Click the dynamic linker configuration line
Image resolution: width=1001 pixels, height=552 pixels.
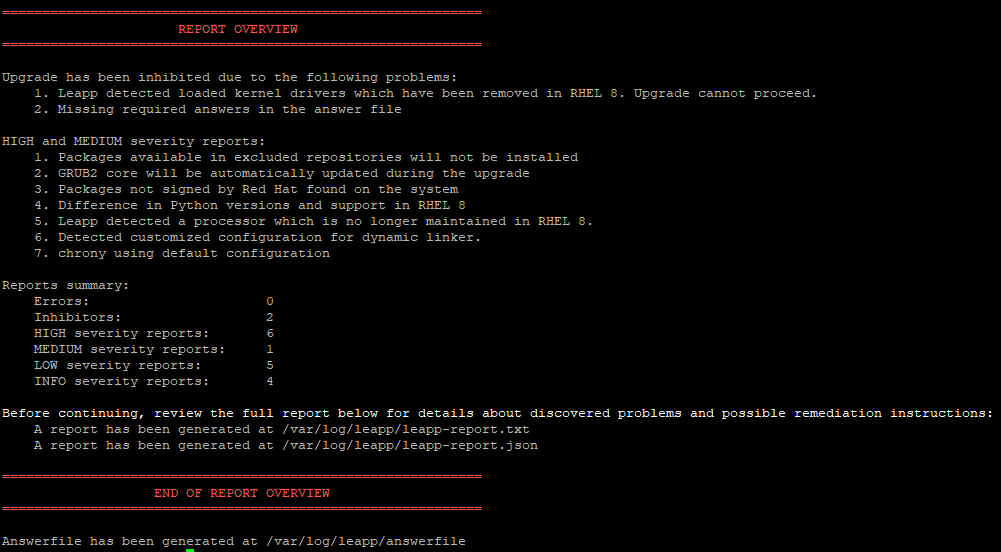[258, 237]
